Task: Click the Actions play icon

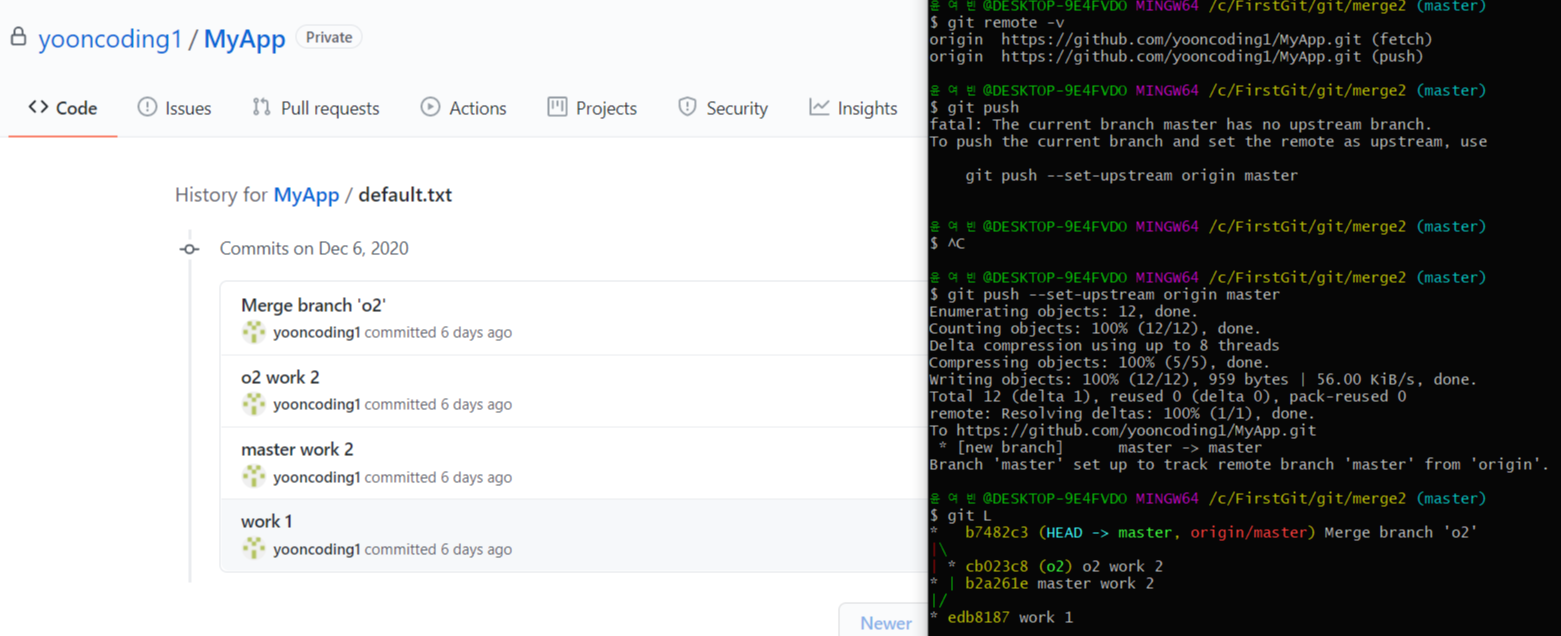Action: (x=430, y=107)
